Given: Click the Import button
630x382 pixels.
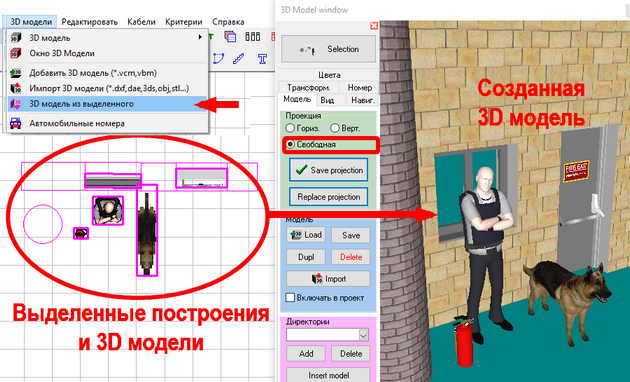Looking at the screenshot, I should pos(328,279).
